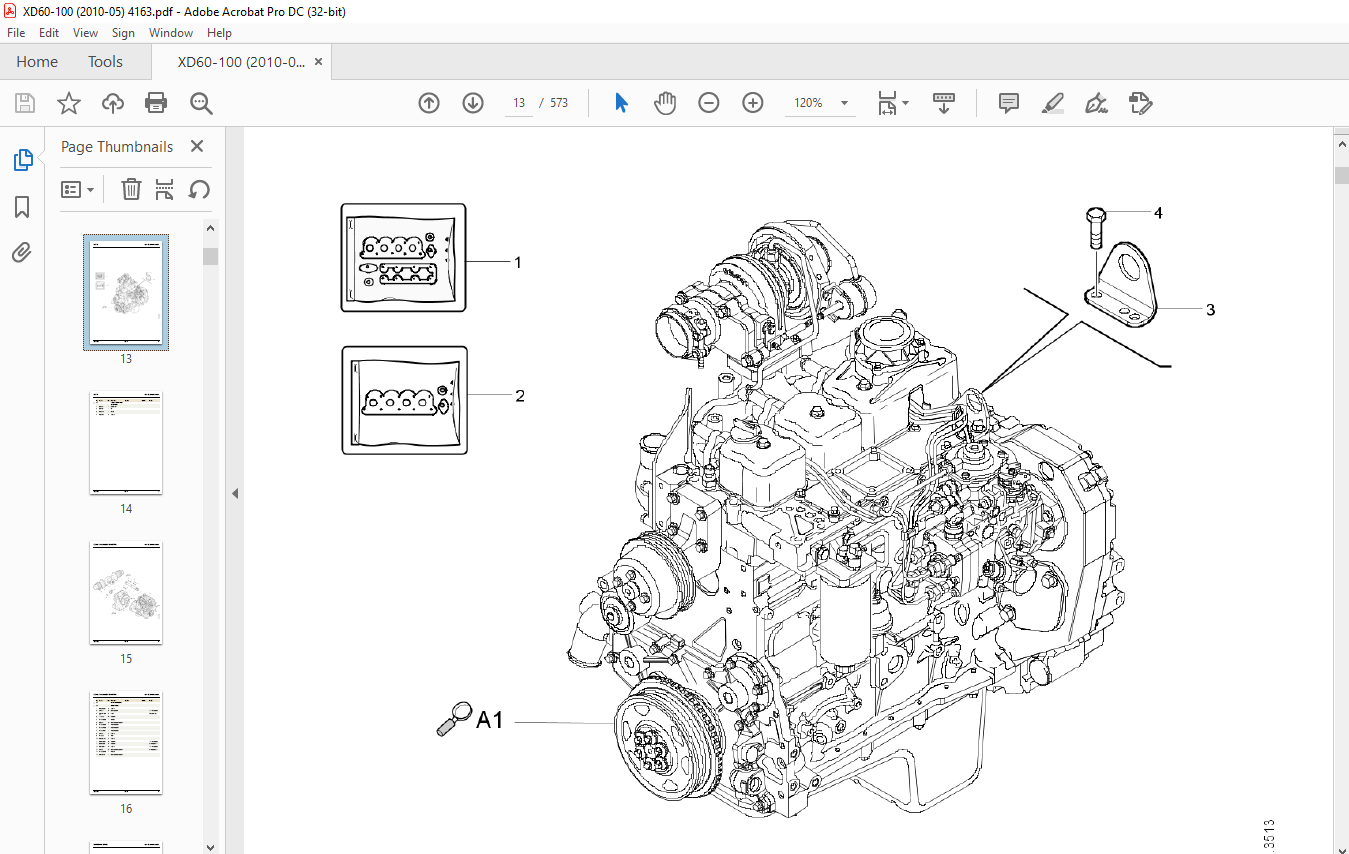Image resolution: width=1349 pixels, height=854 pixels.
Task: Select page 15 thumbnail
Action: tap(126, 593)
